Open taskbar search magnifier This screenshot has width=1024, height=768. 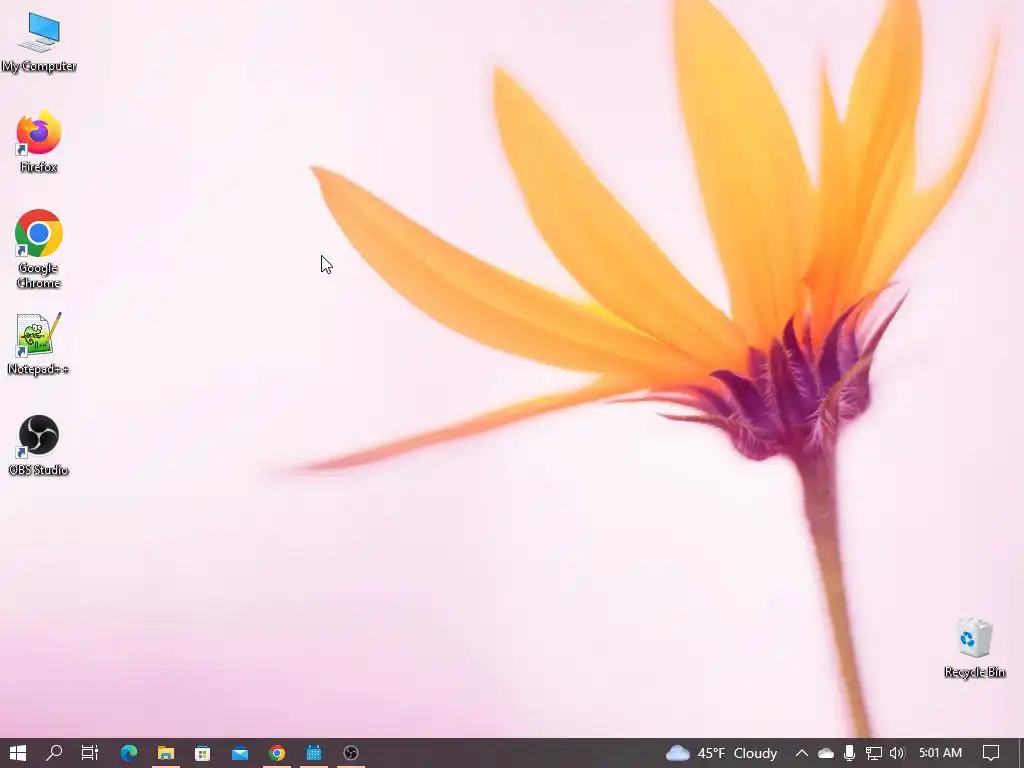tap(54, 753)
